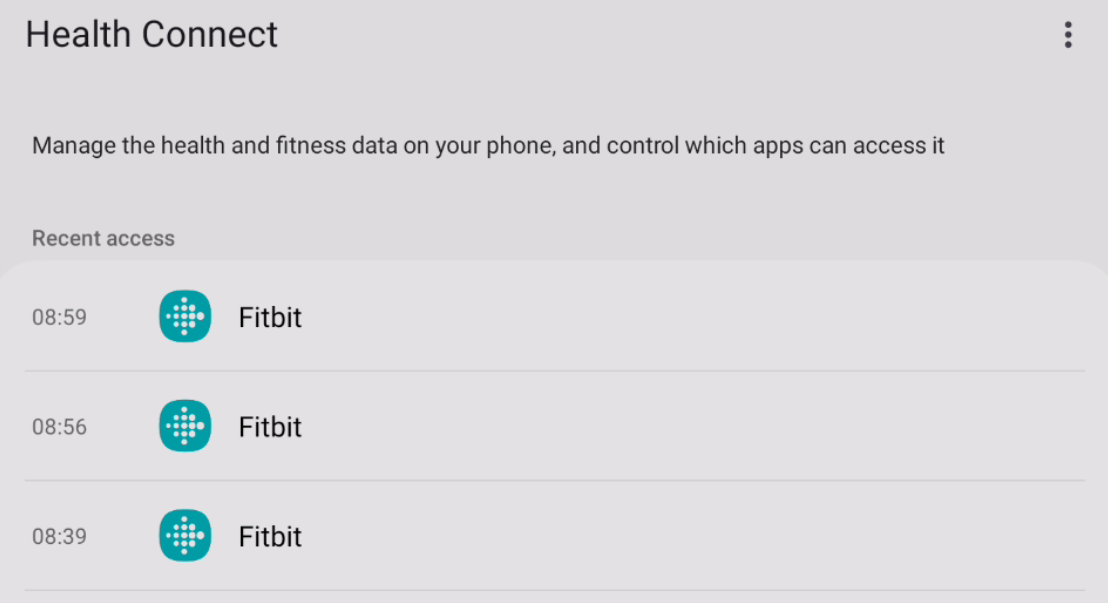Image resolution: width=1108 pixels, height=603 pixels.
Task: Click divider between 08:59 and 08:56 entries
Action: point(554,371)
